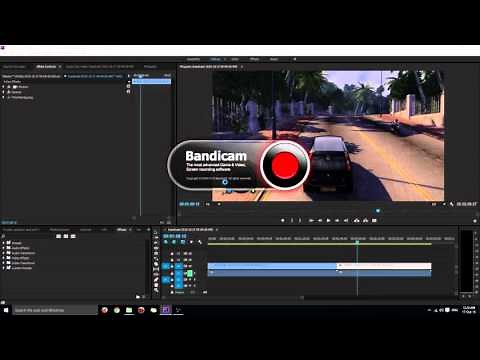Image resolution: width=480 pixels, height=360 pixels.
Task: Select the Razor tool
Action: (156, 259)
